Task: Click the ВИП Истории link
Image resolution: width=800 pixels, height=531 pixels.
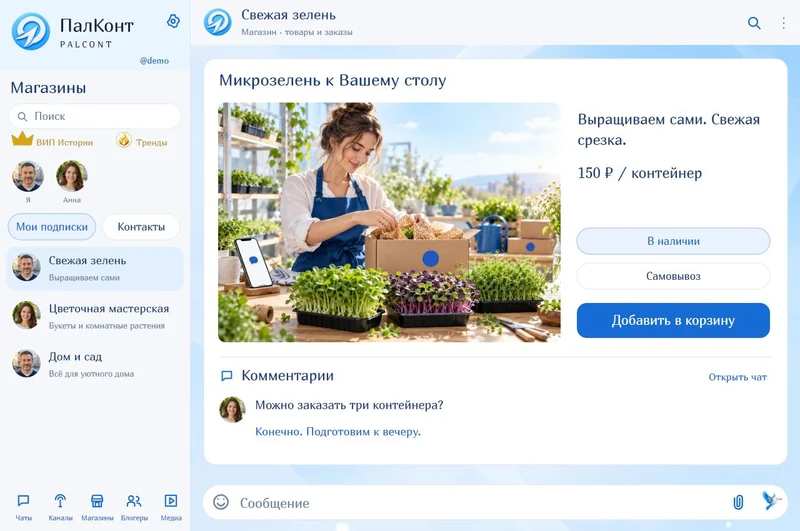Action: pos(64,143)
